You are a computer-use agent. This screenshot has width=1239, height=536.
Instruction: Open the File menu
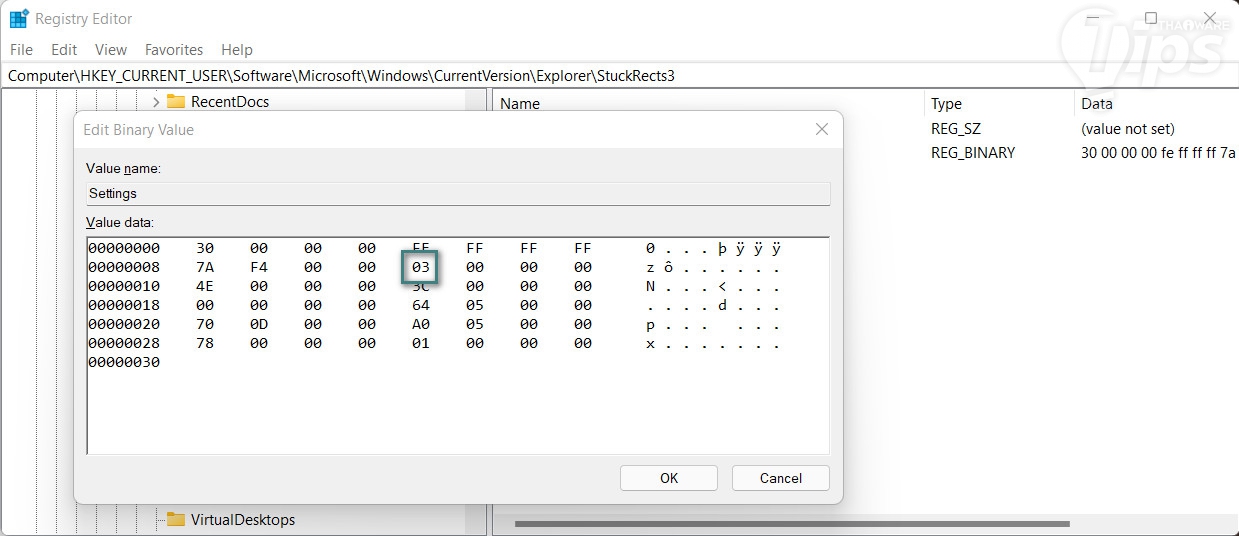point(21,49)
